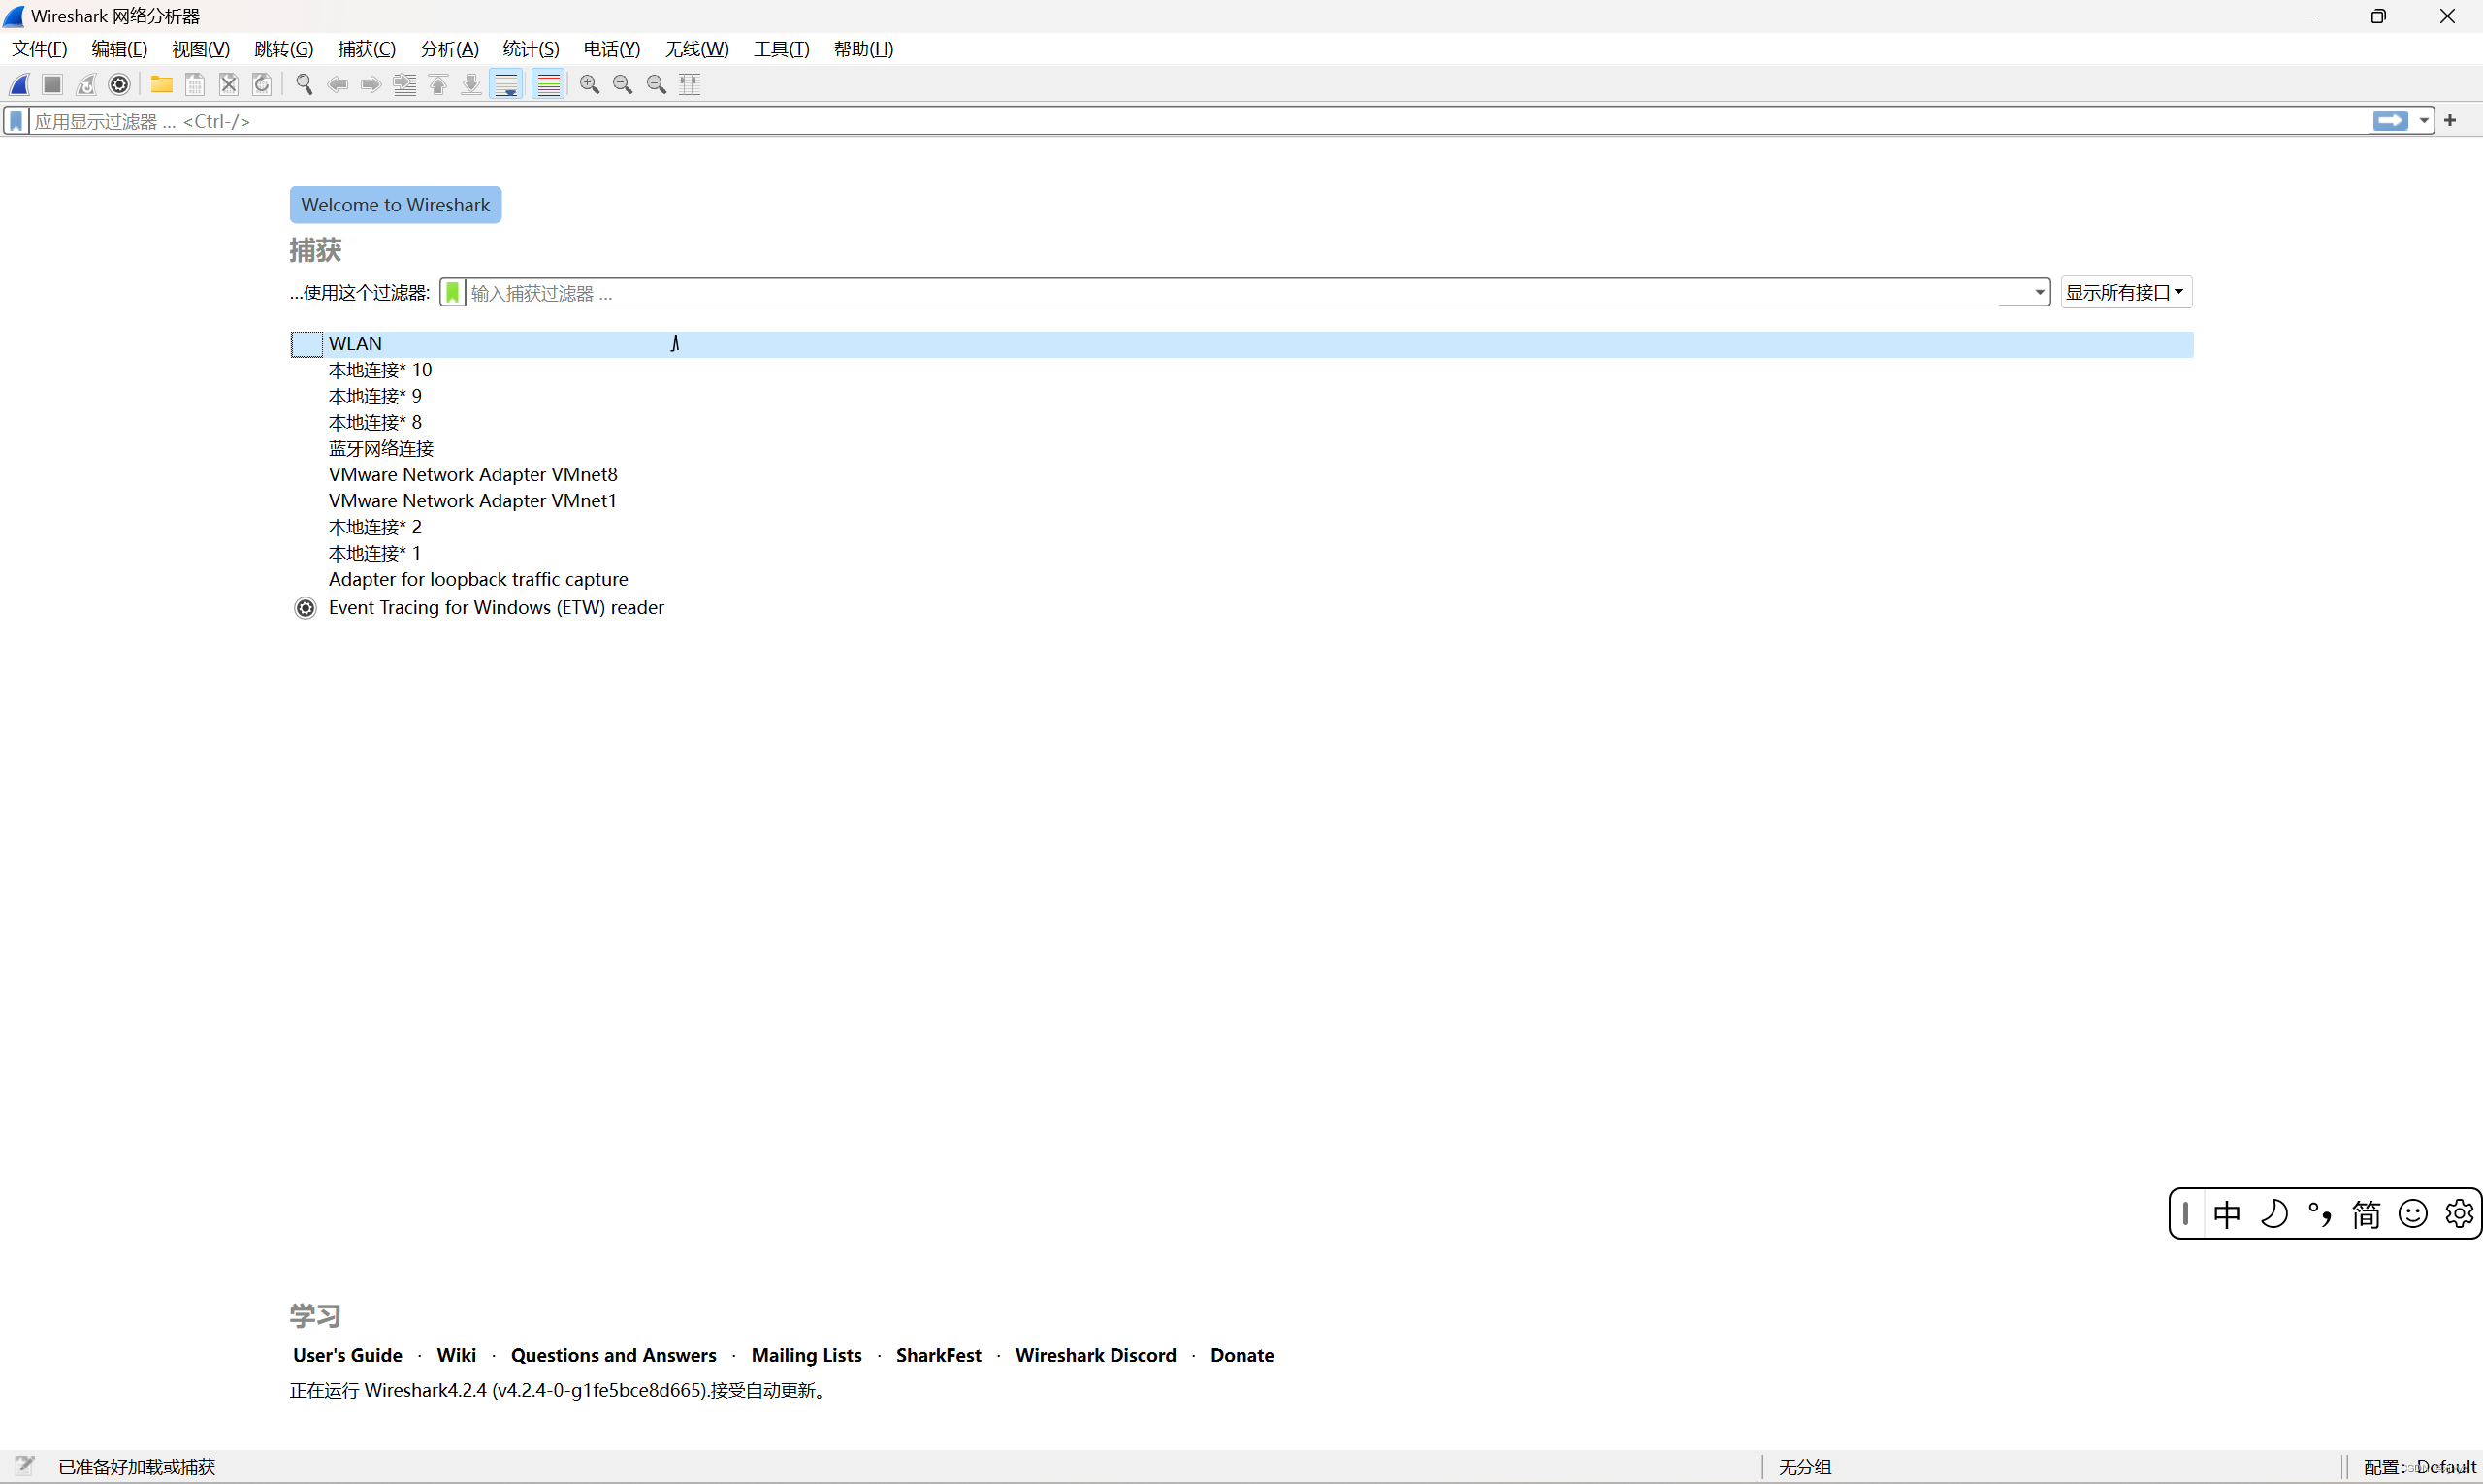Close capture file icon
2483x1484 pixels.
[229, 85]
